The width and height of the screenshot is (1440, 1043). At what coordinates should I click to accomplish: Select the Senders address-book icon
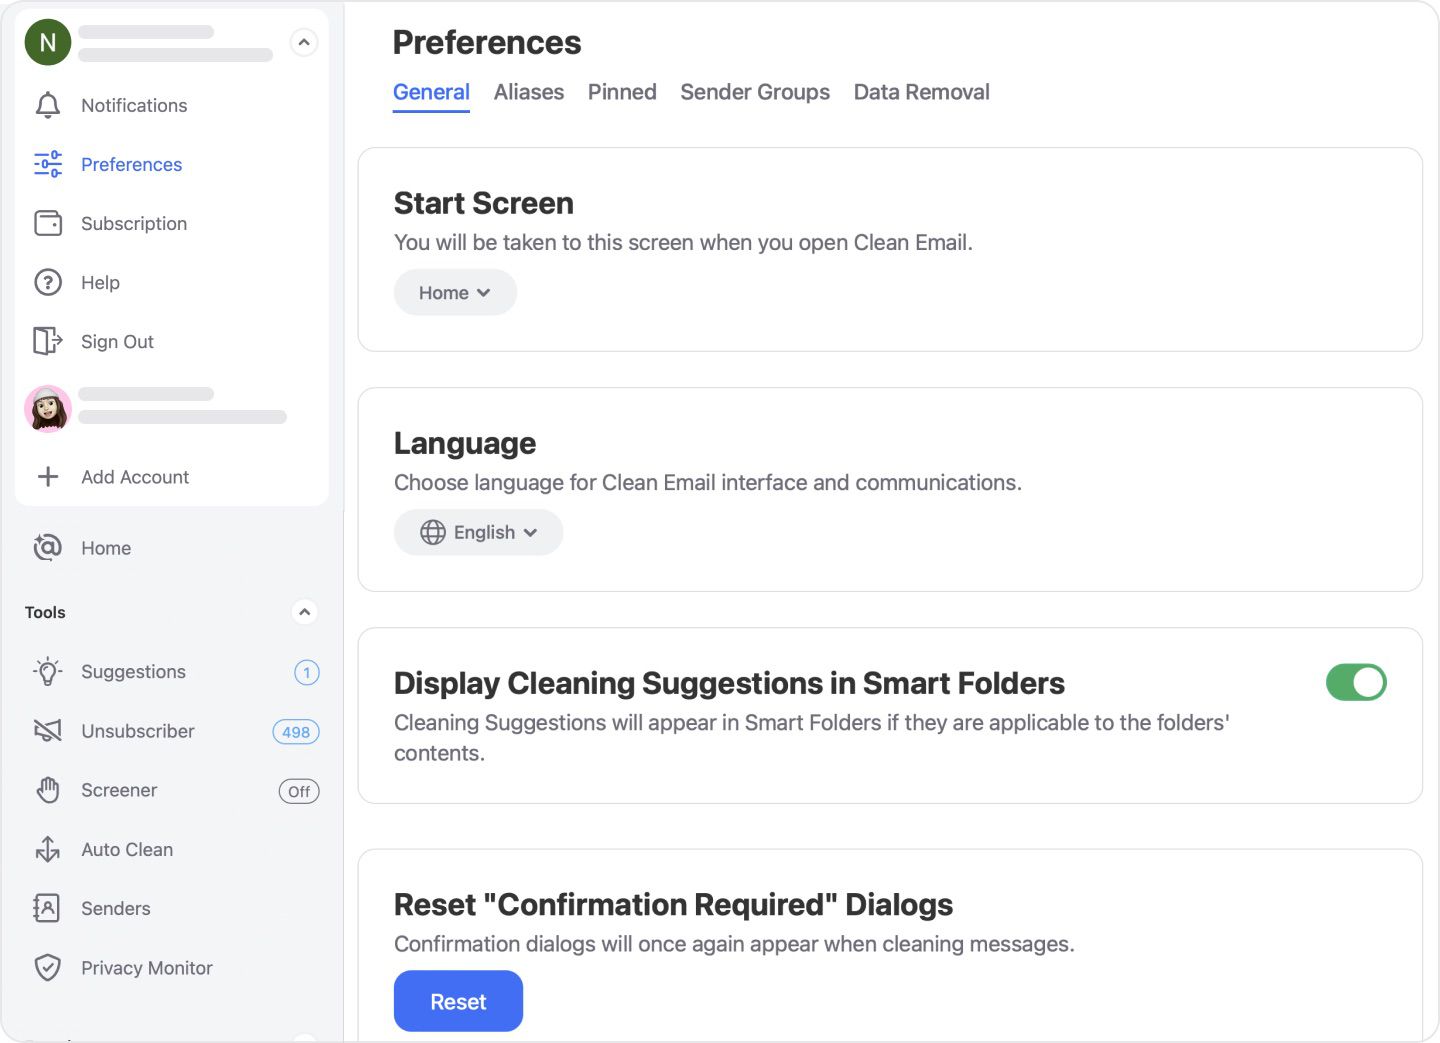[47, 908]
